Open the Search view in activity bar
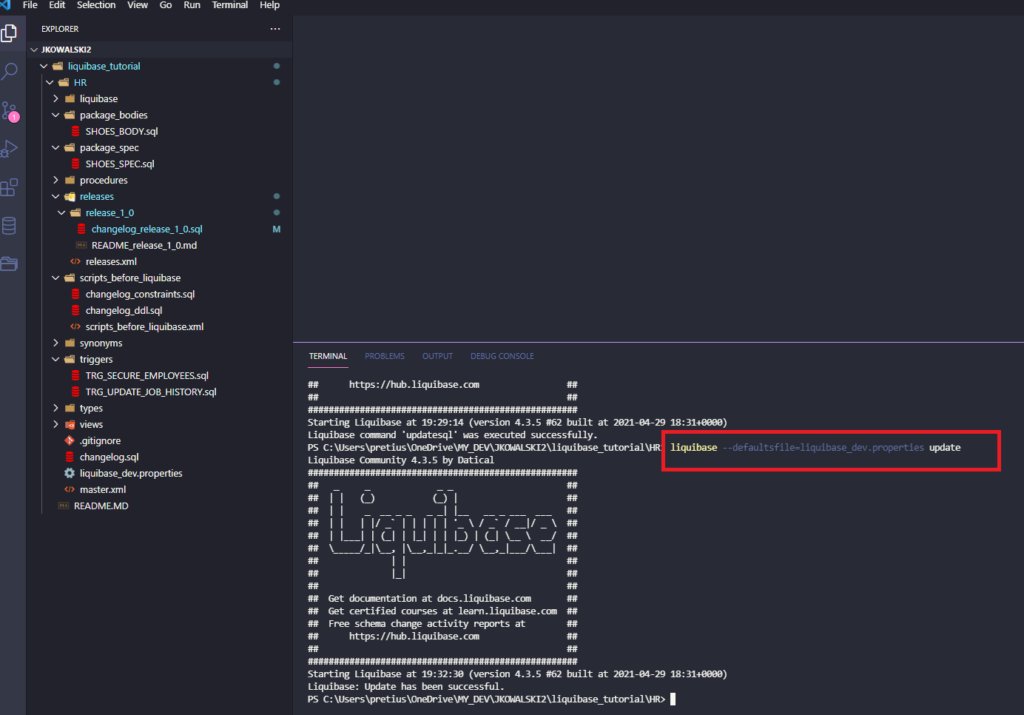 point(9,71)
